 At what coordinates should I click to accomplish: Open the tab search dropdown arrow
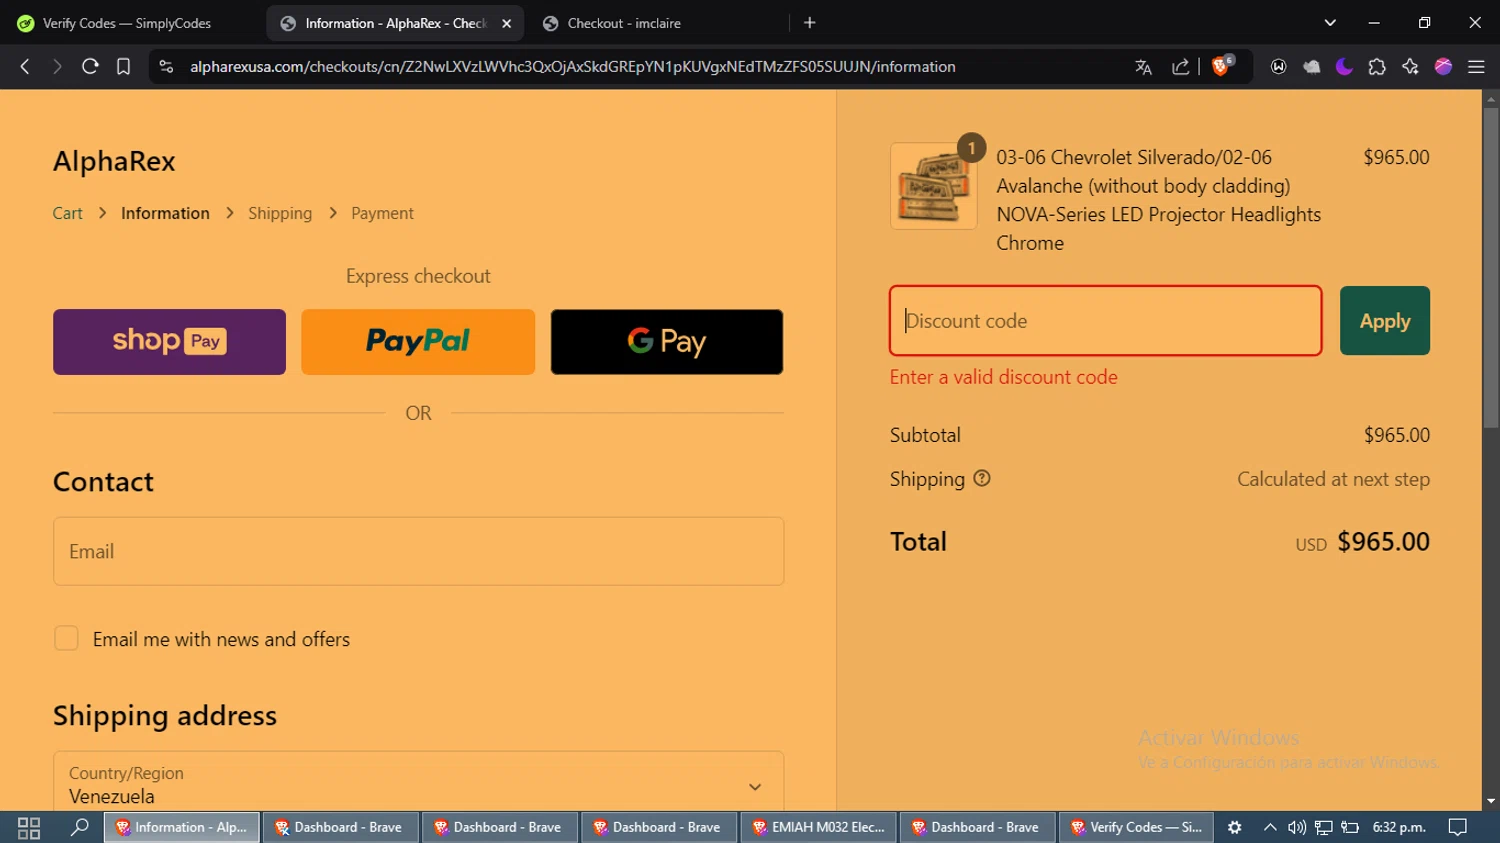[1330, 23]
